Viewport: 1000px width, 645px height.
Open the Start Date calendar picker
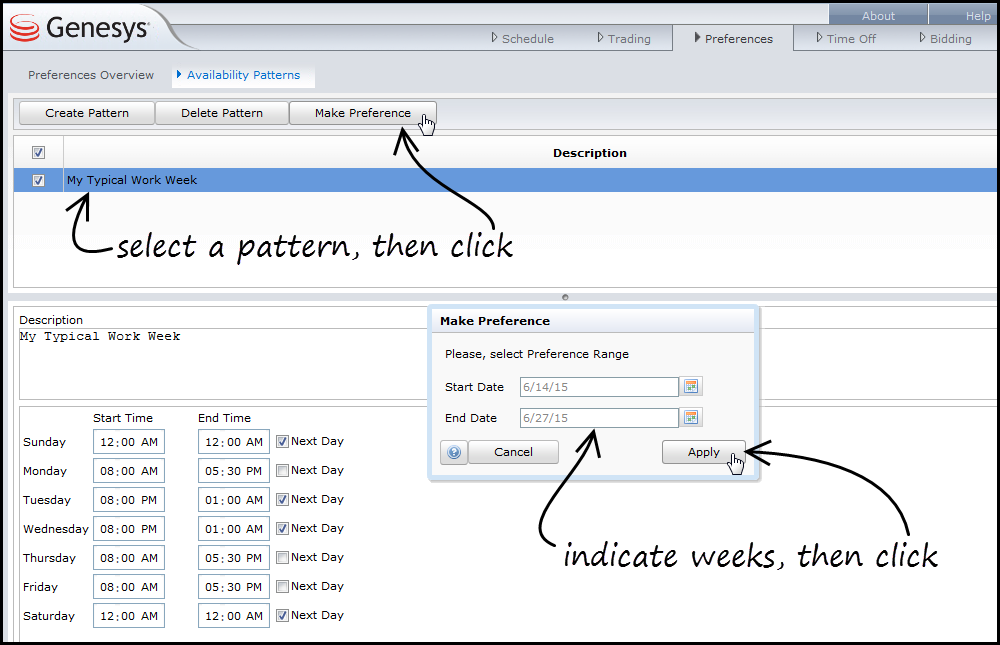tap(692, 387)
